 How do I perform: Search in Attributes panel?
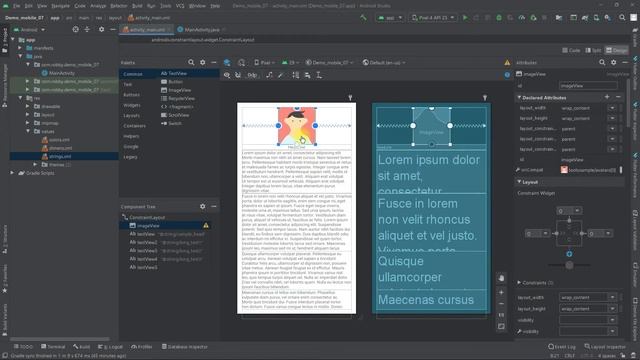(x=602, y=62)
